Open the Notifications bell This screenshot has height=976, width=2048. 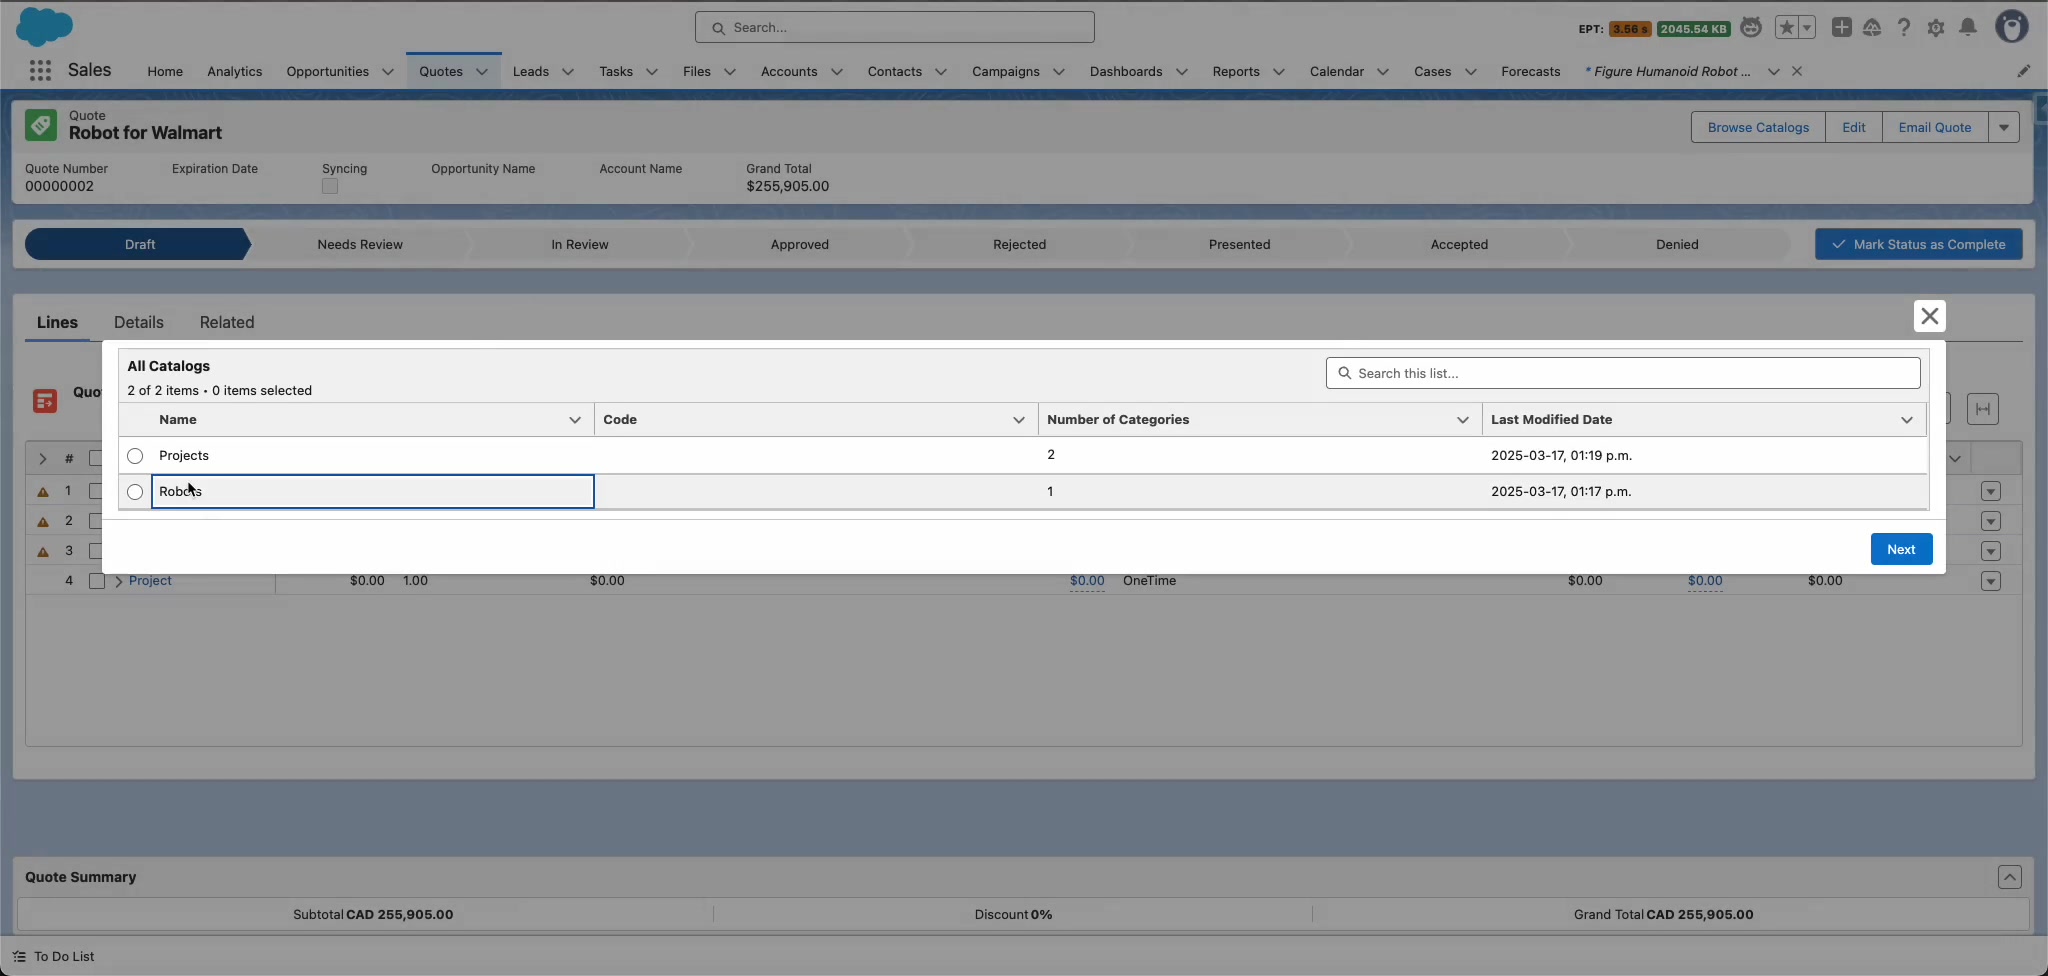coord(1968,28)
